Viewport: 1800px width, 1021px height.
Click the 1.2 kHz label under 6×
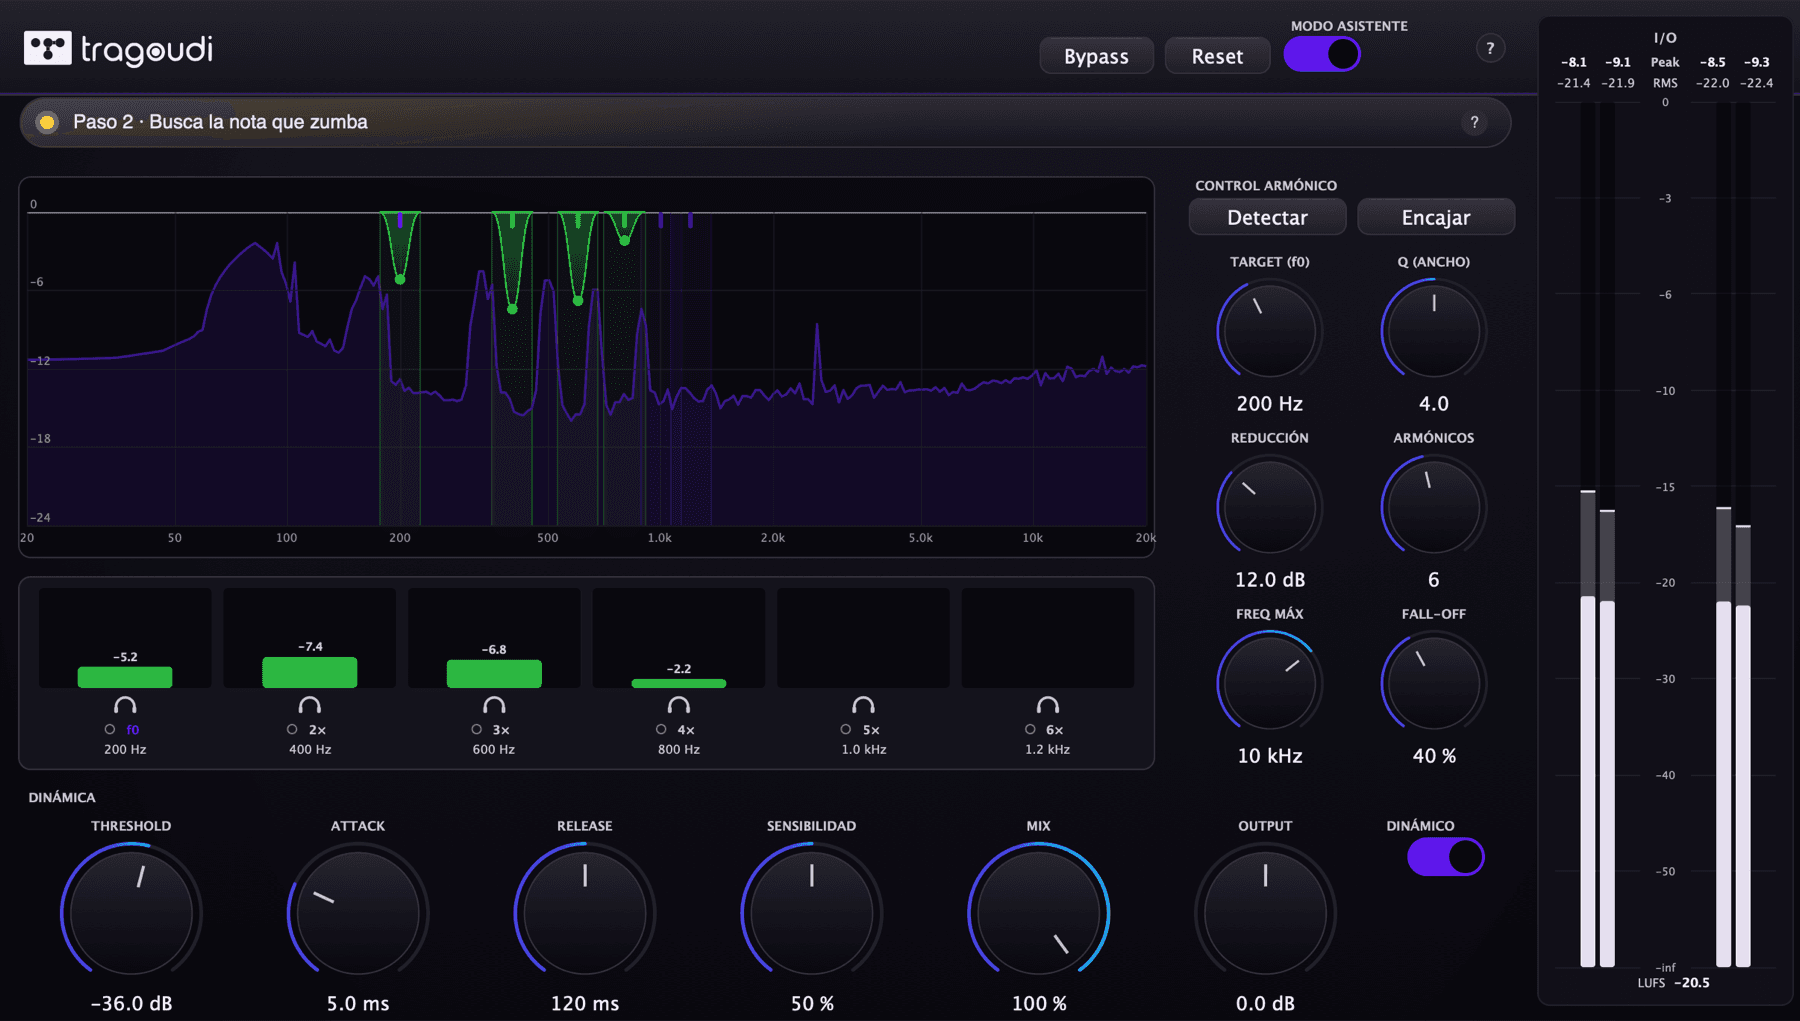point(1047,749)
